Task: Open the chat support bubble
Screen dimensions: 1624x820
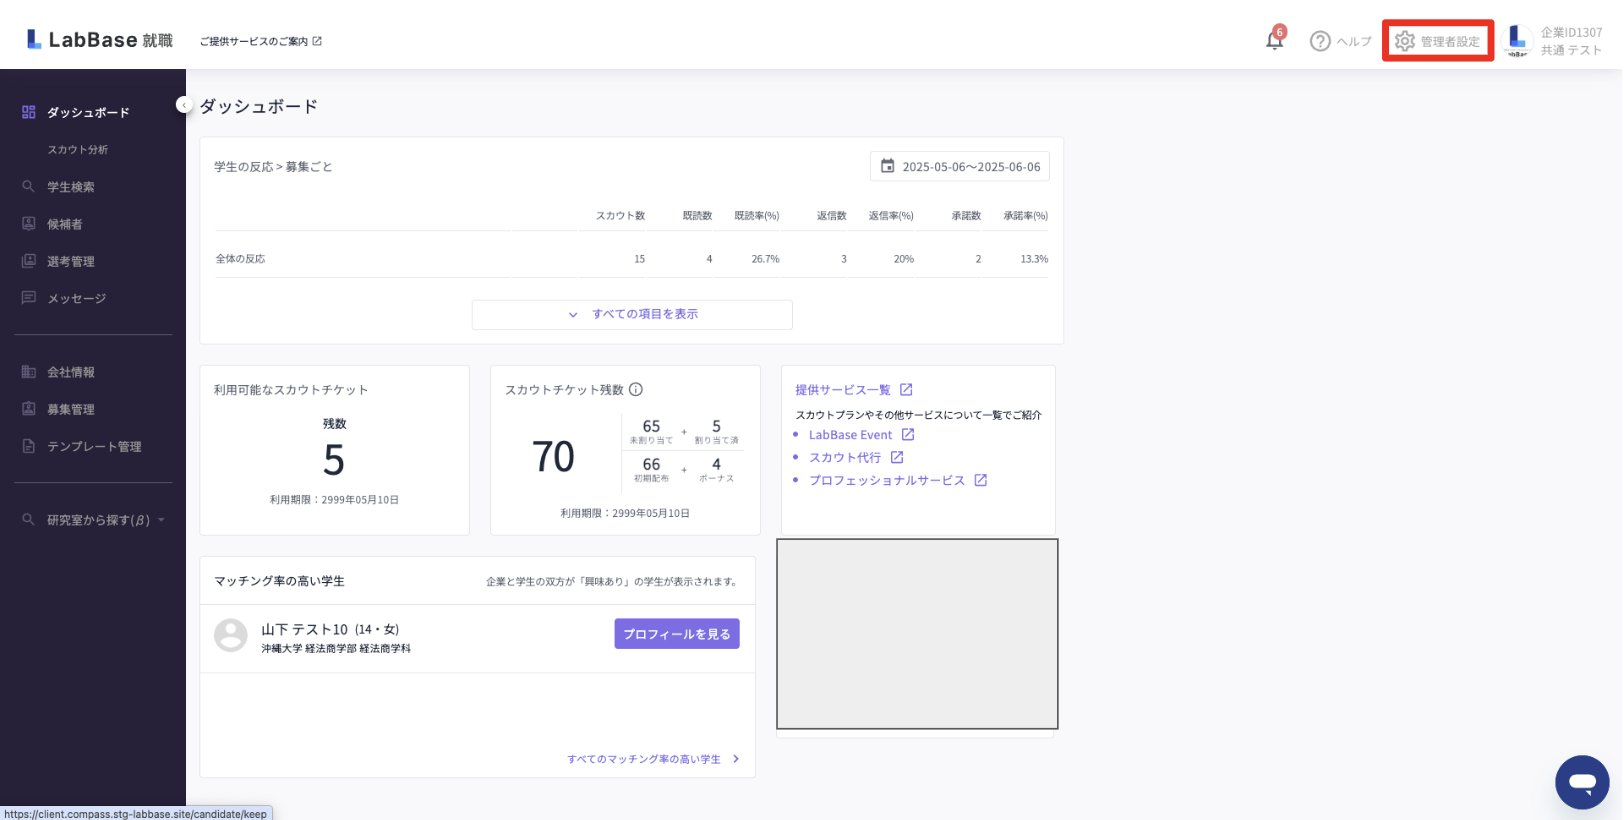Action: [1581, 782]
